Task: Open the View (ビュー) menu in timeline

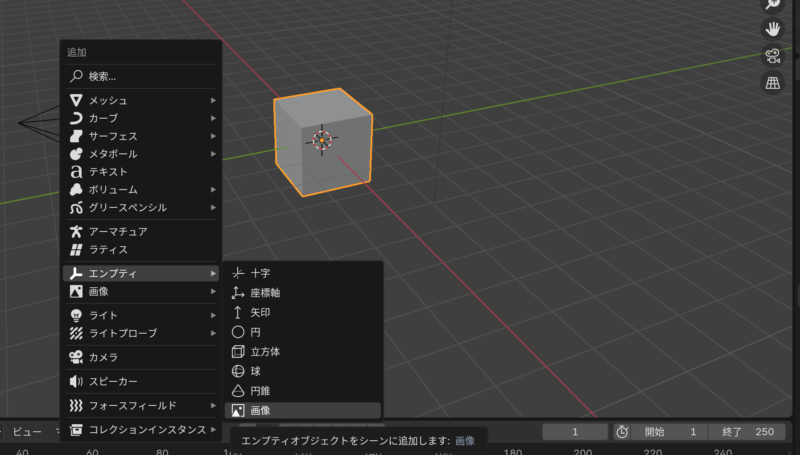Action: point(27,432)
